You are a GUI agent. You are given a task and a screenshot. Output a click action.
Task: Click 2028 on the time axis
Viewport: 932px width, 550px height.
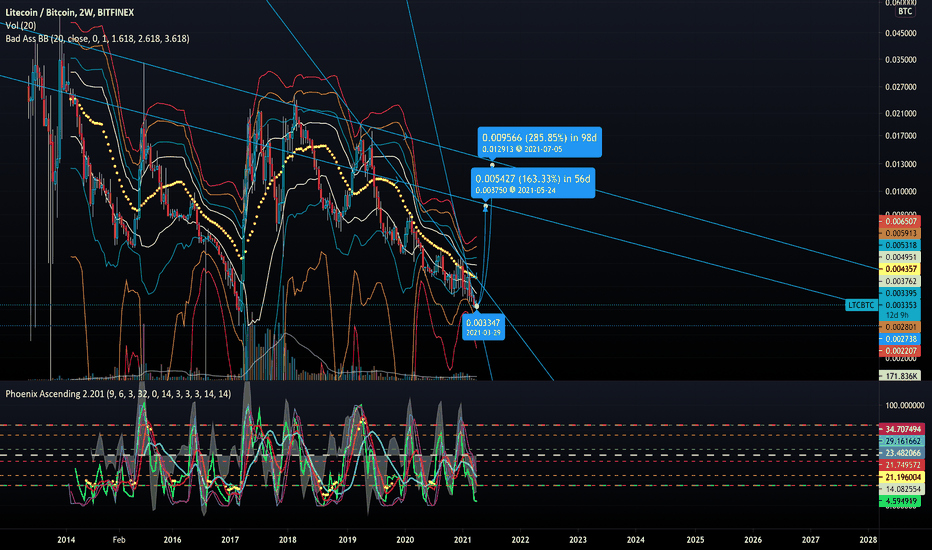(x=868, y=540)
